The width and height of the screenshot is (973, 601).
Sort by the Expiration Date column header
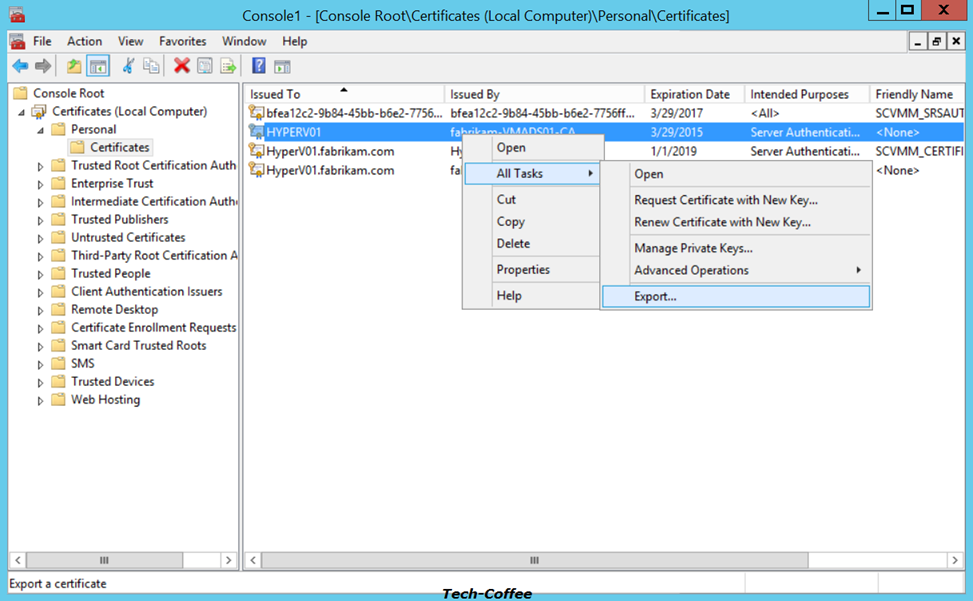click(x=694, y=94)
